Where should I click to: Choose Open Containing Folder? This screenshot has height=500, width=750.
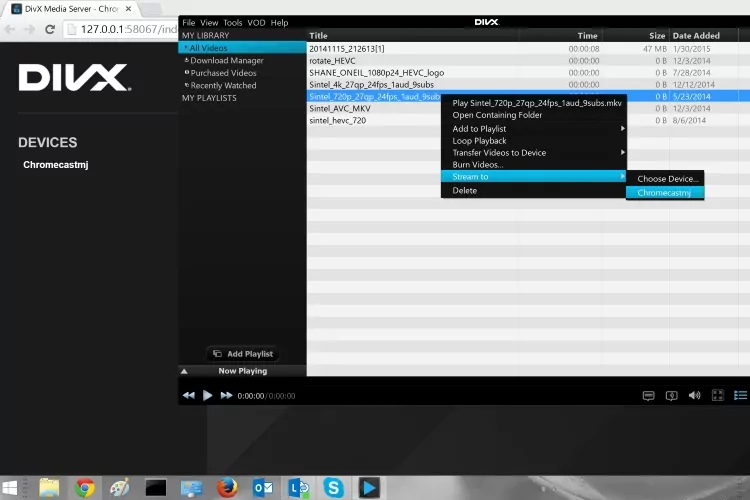click(533, 115)
